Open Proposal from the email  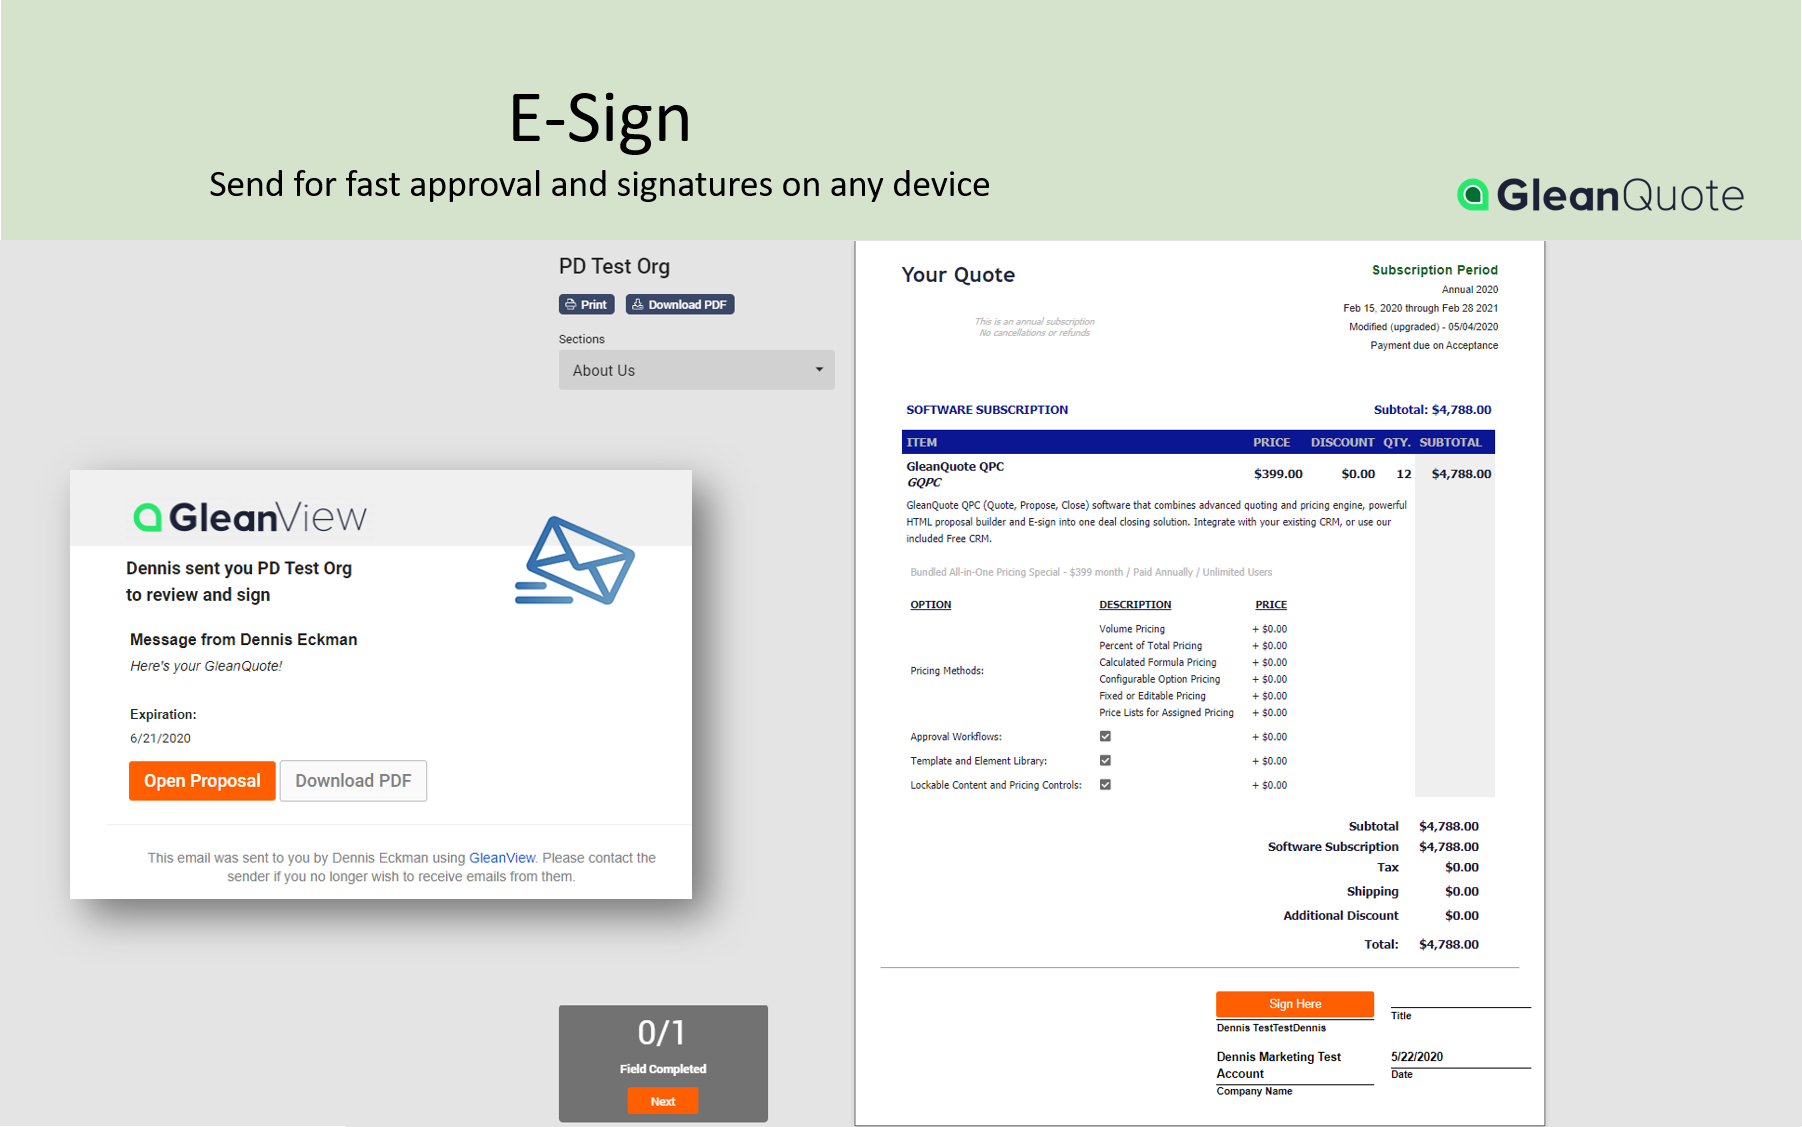[202, 780]
